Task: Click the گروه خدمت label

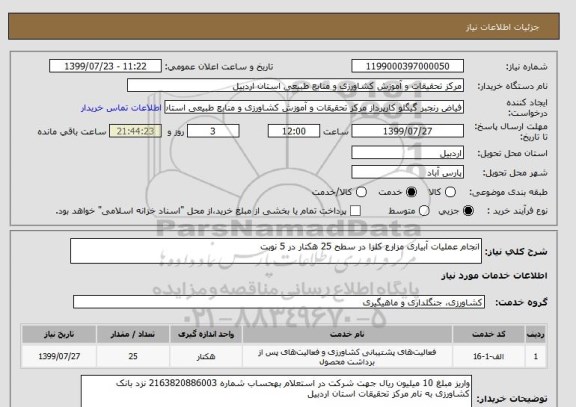Action: [521, 302]
